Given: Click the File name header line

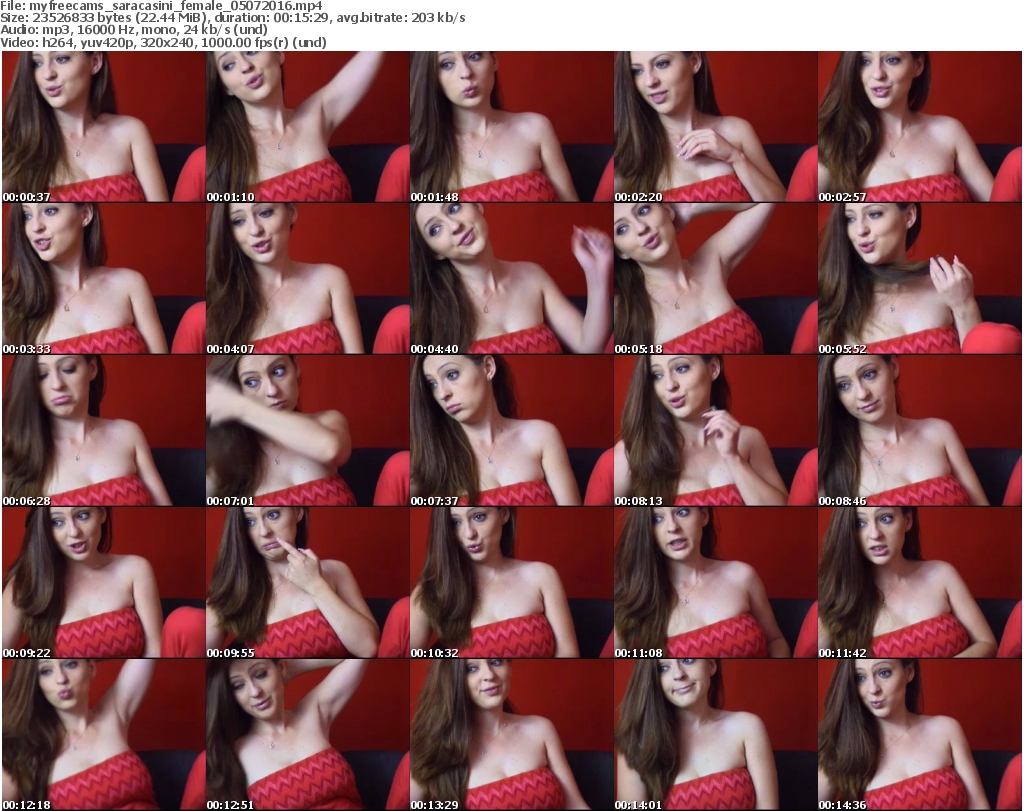Looking at the screenshot, I should coord(161,6).
